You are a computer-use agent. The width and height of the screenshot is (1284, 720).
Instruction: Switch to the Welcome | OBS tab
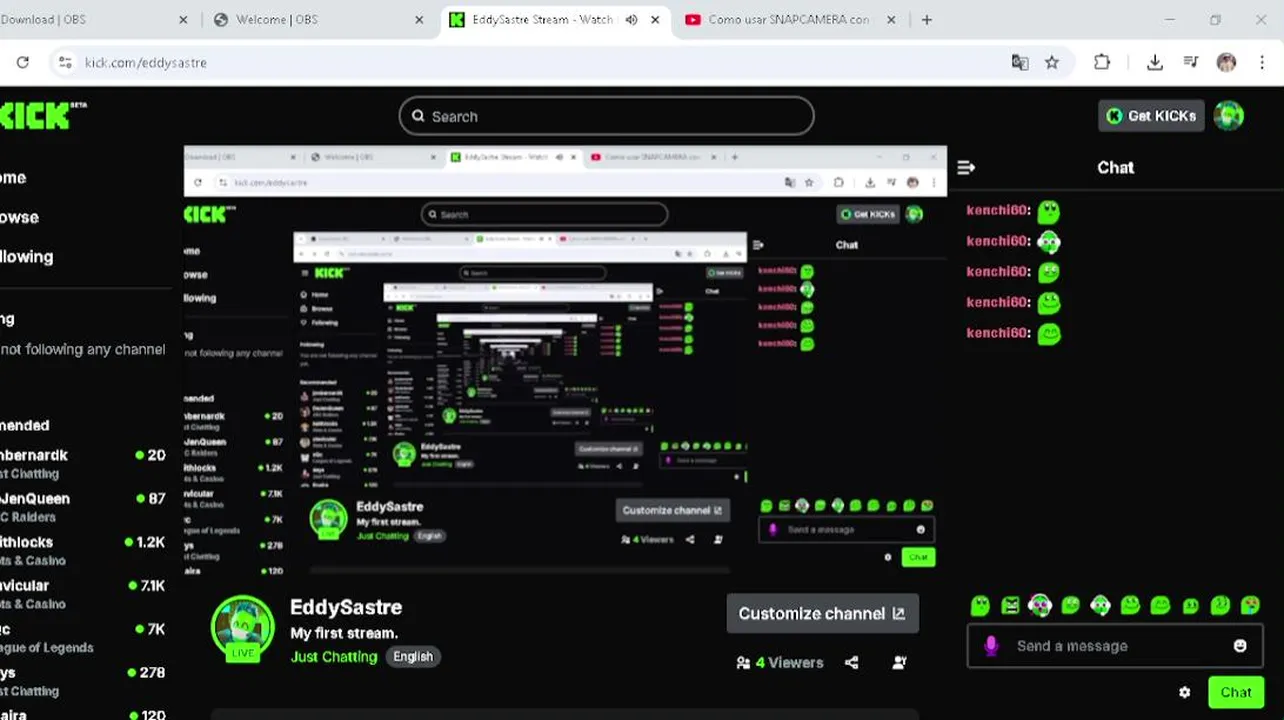pyautogui.click(x=318, y=19)
